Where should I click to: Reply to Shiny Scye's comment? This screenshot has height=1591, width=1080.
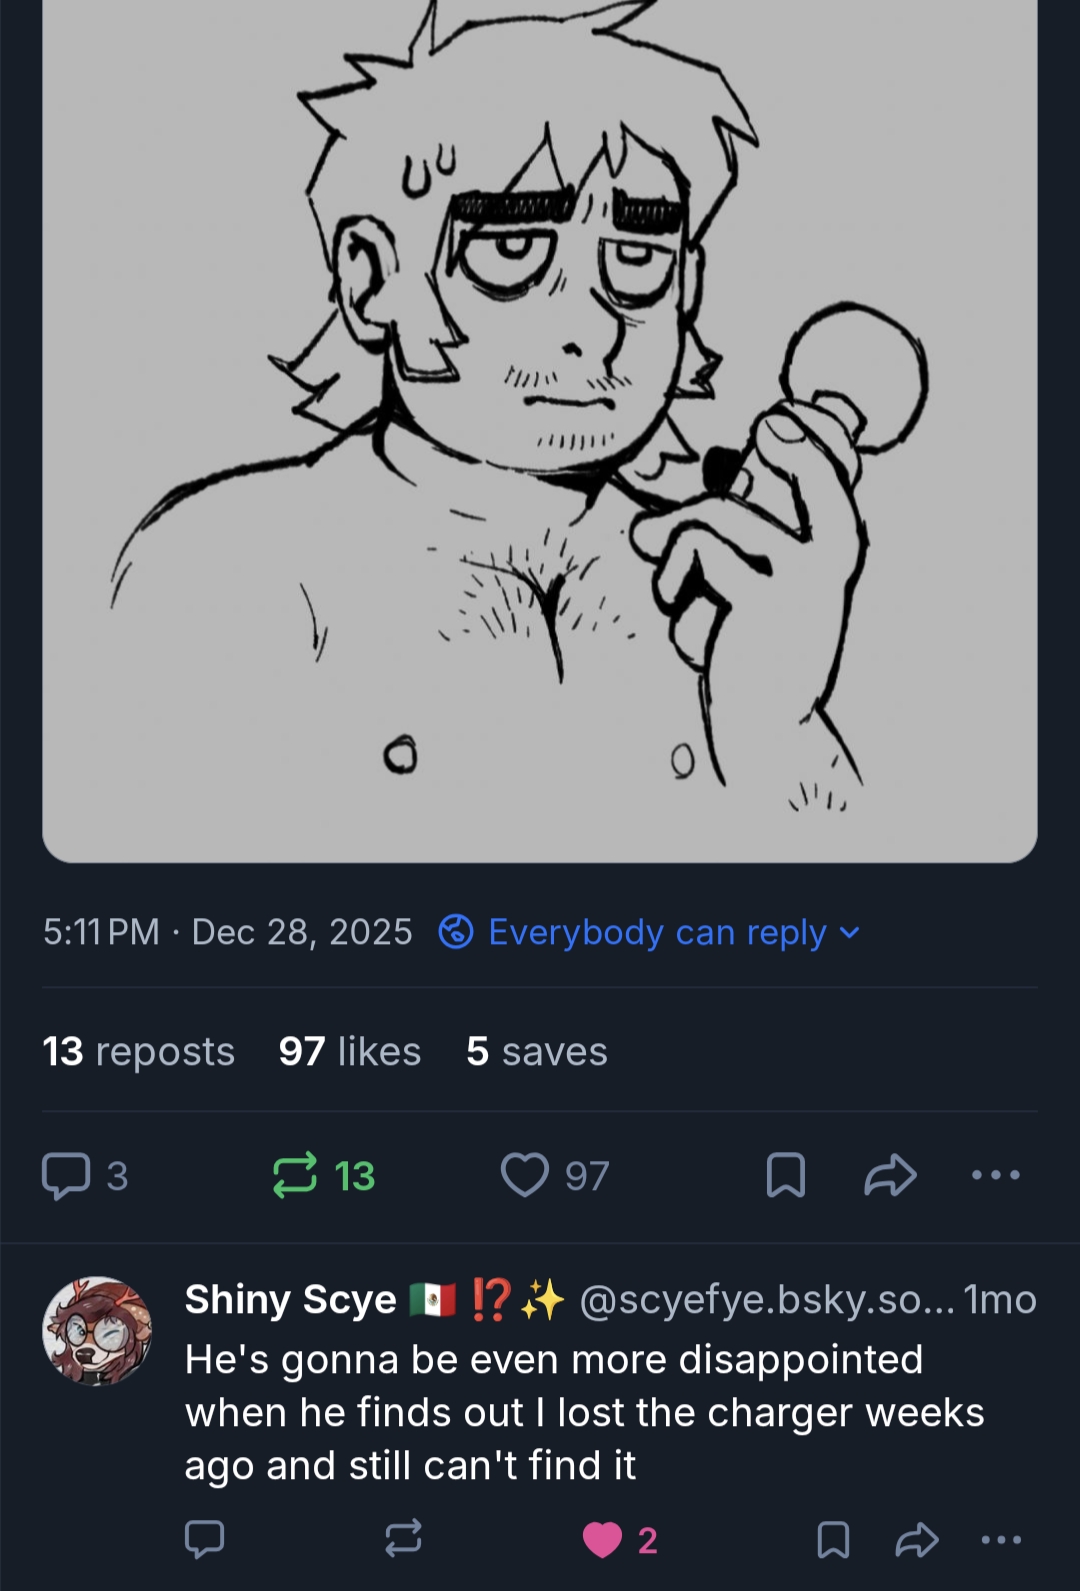click(x=205, y=1539)
